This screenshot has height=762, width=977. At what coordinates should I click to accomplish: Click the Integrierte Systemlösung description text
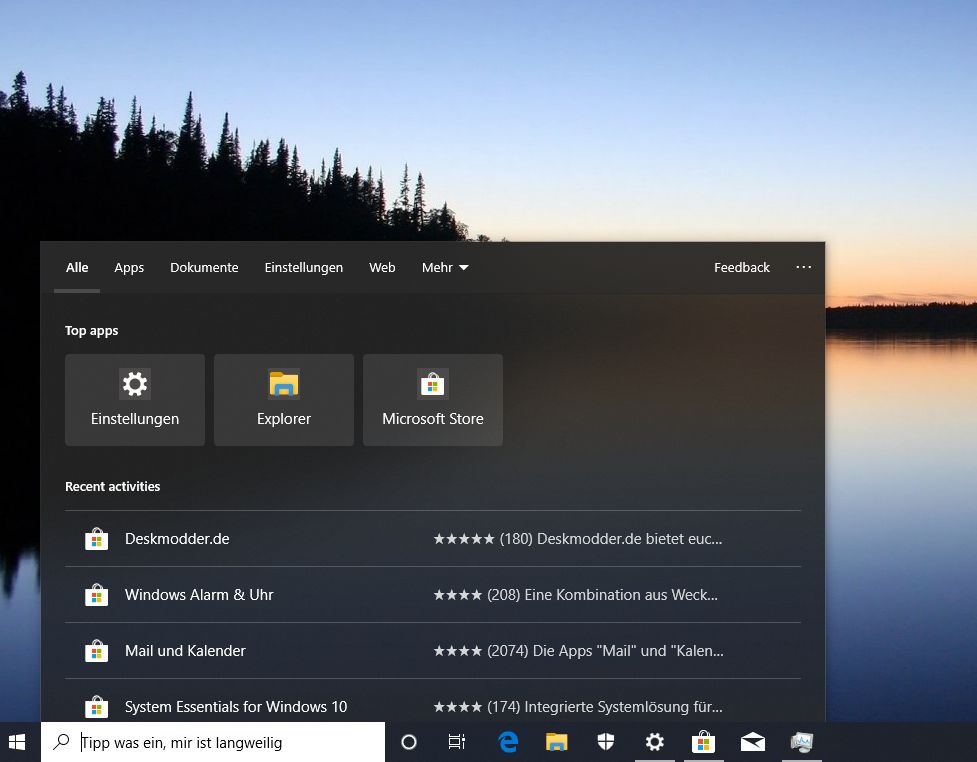click(578, 707)
